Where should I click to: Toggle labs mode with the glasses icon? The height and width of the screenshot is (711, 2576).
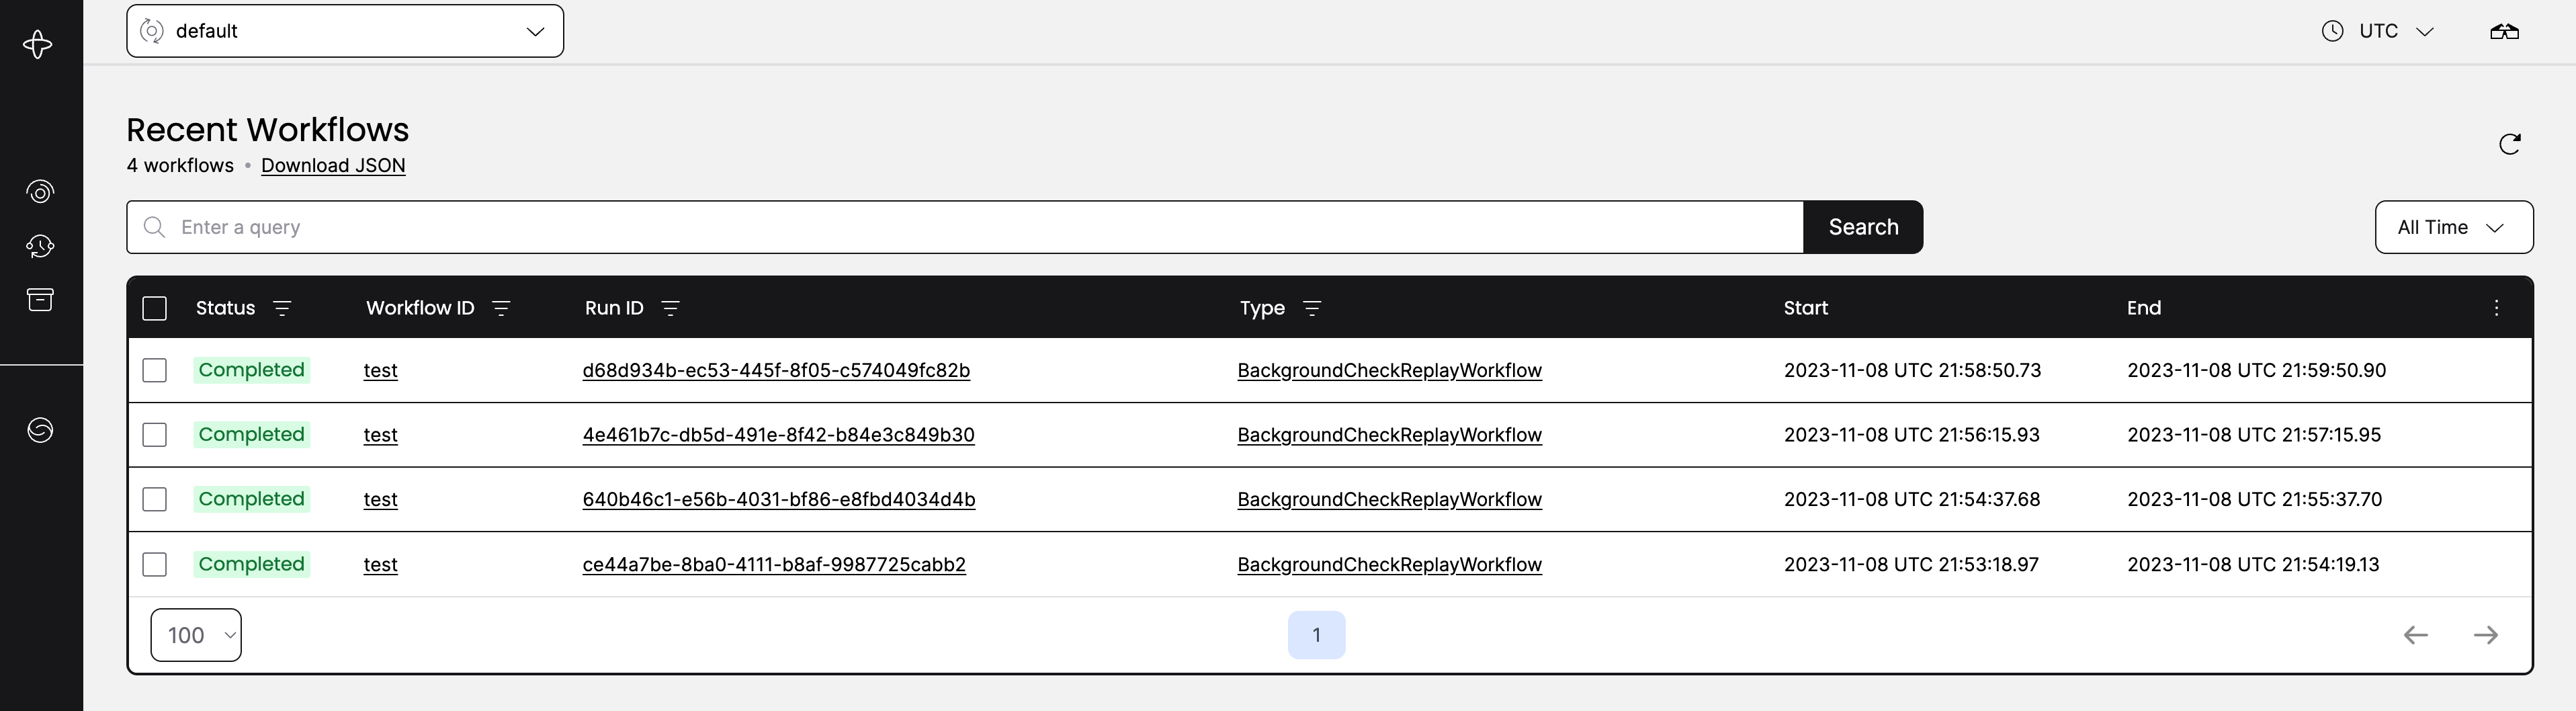(x=2506, y=31)
